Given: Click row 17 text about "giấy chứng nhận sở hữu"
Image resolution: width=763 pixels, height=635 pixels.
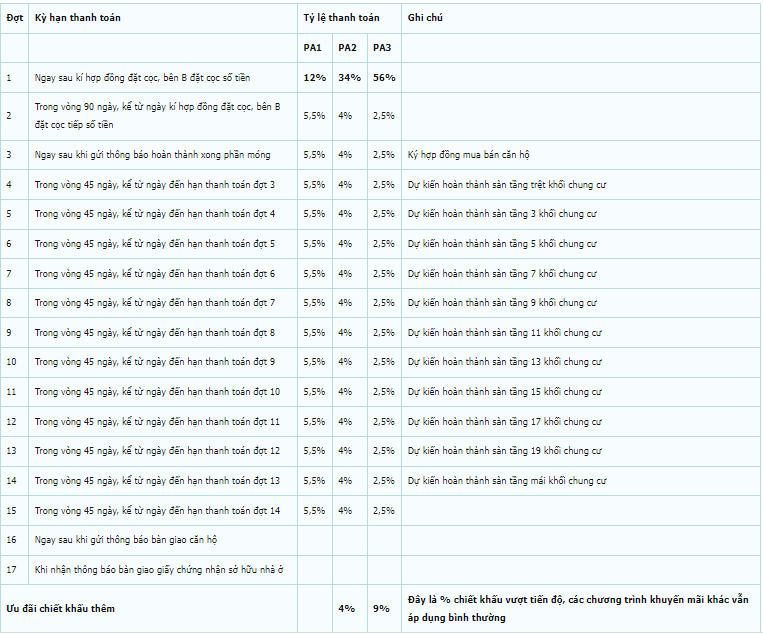Looking at the screenshot, I should coord(160,570).
